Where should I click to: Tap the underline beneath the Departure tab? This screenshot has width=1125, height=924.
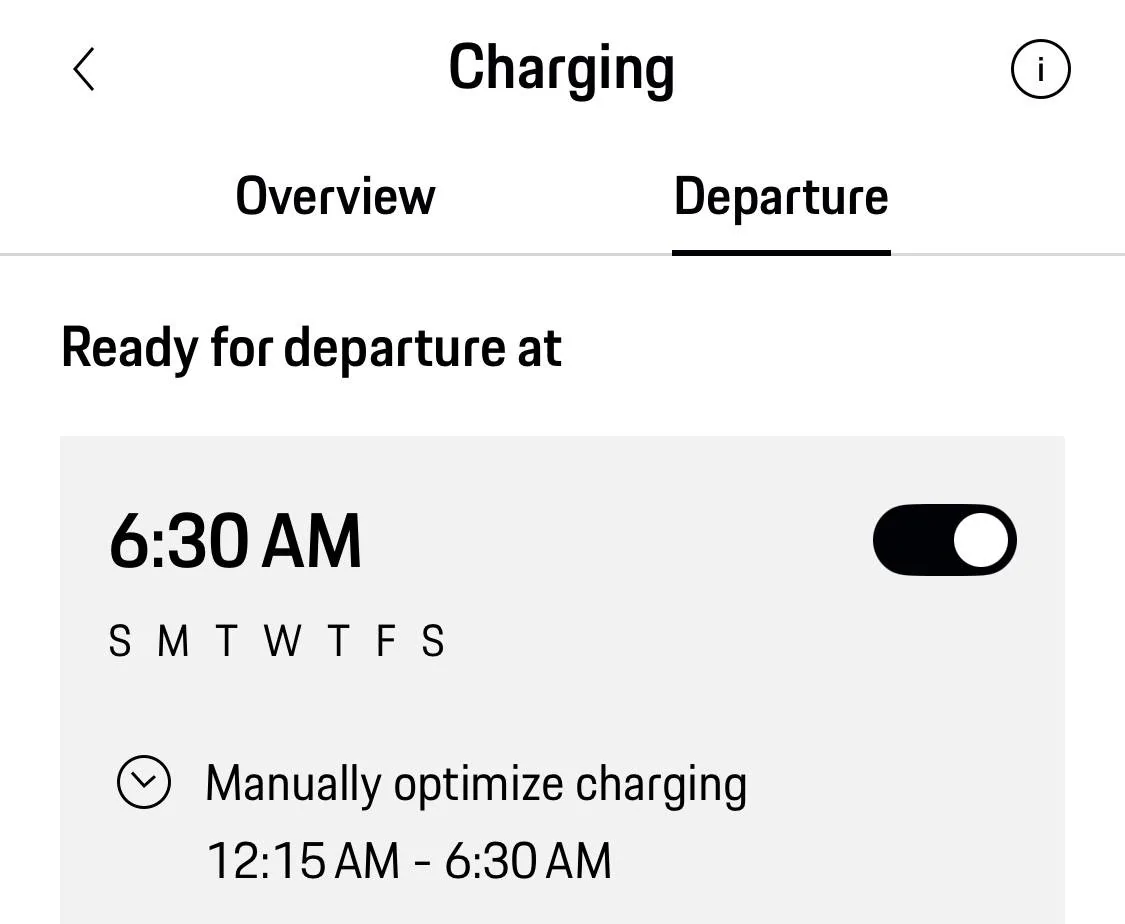coord(781,252)
